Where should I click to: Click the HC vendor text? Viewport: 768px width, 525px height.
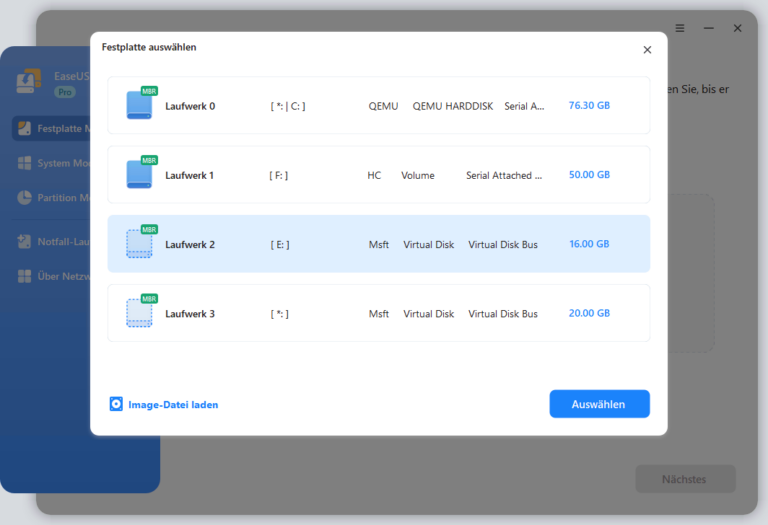point(374,175)
